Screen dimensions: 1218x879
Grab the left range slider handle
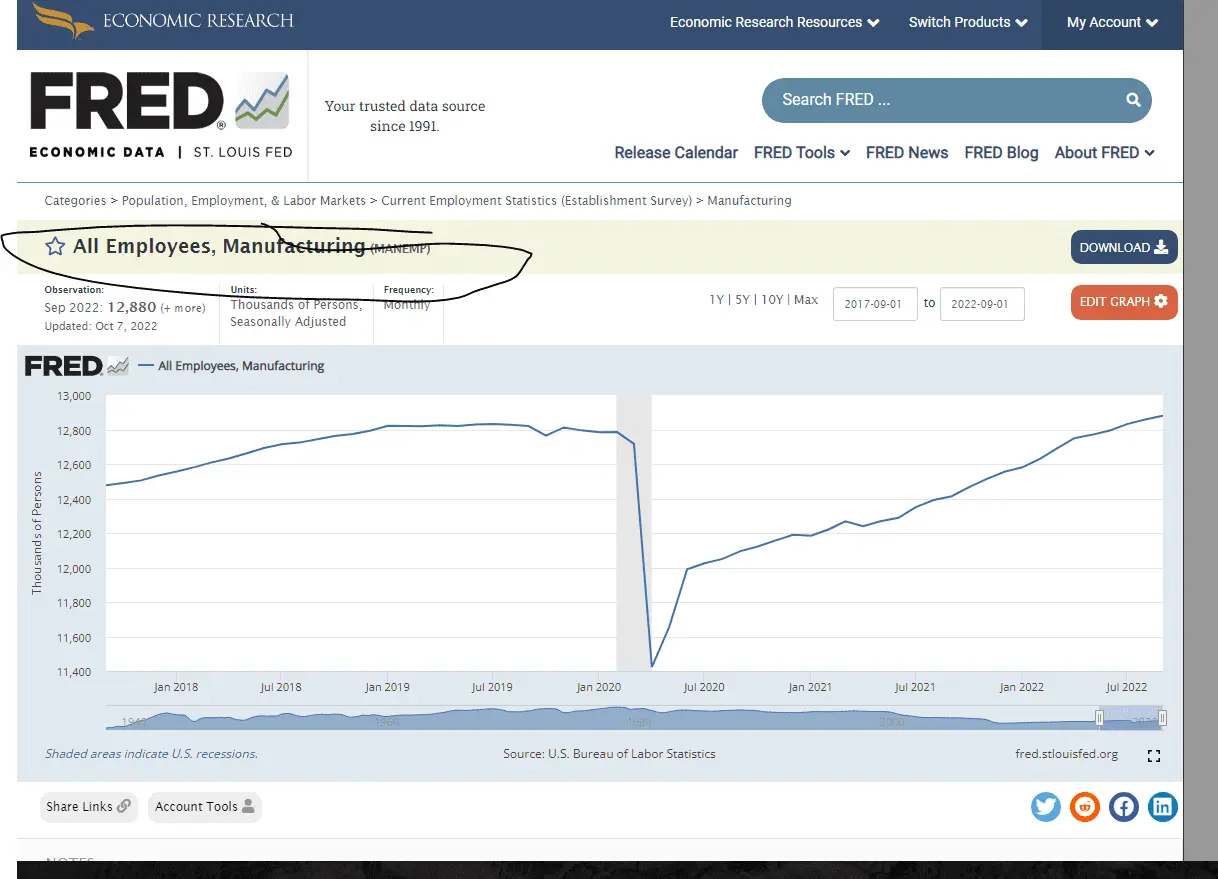[x=1099, y=718]
